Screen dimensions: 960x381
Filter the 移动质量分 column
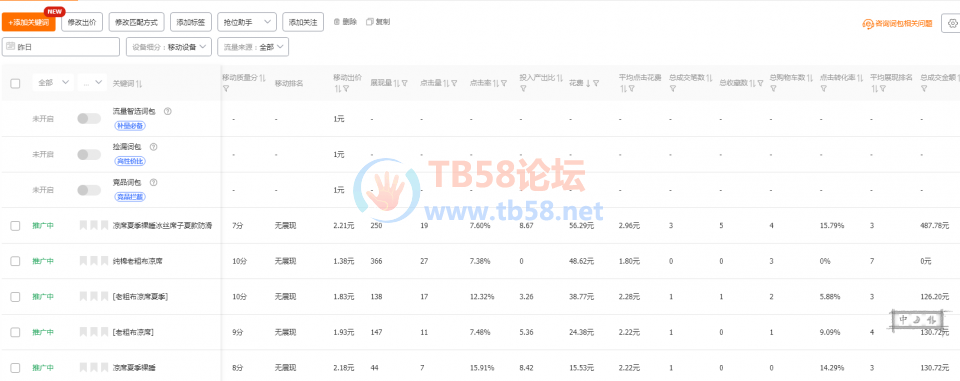225,89
